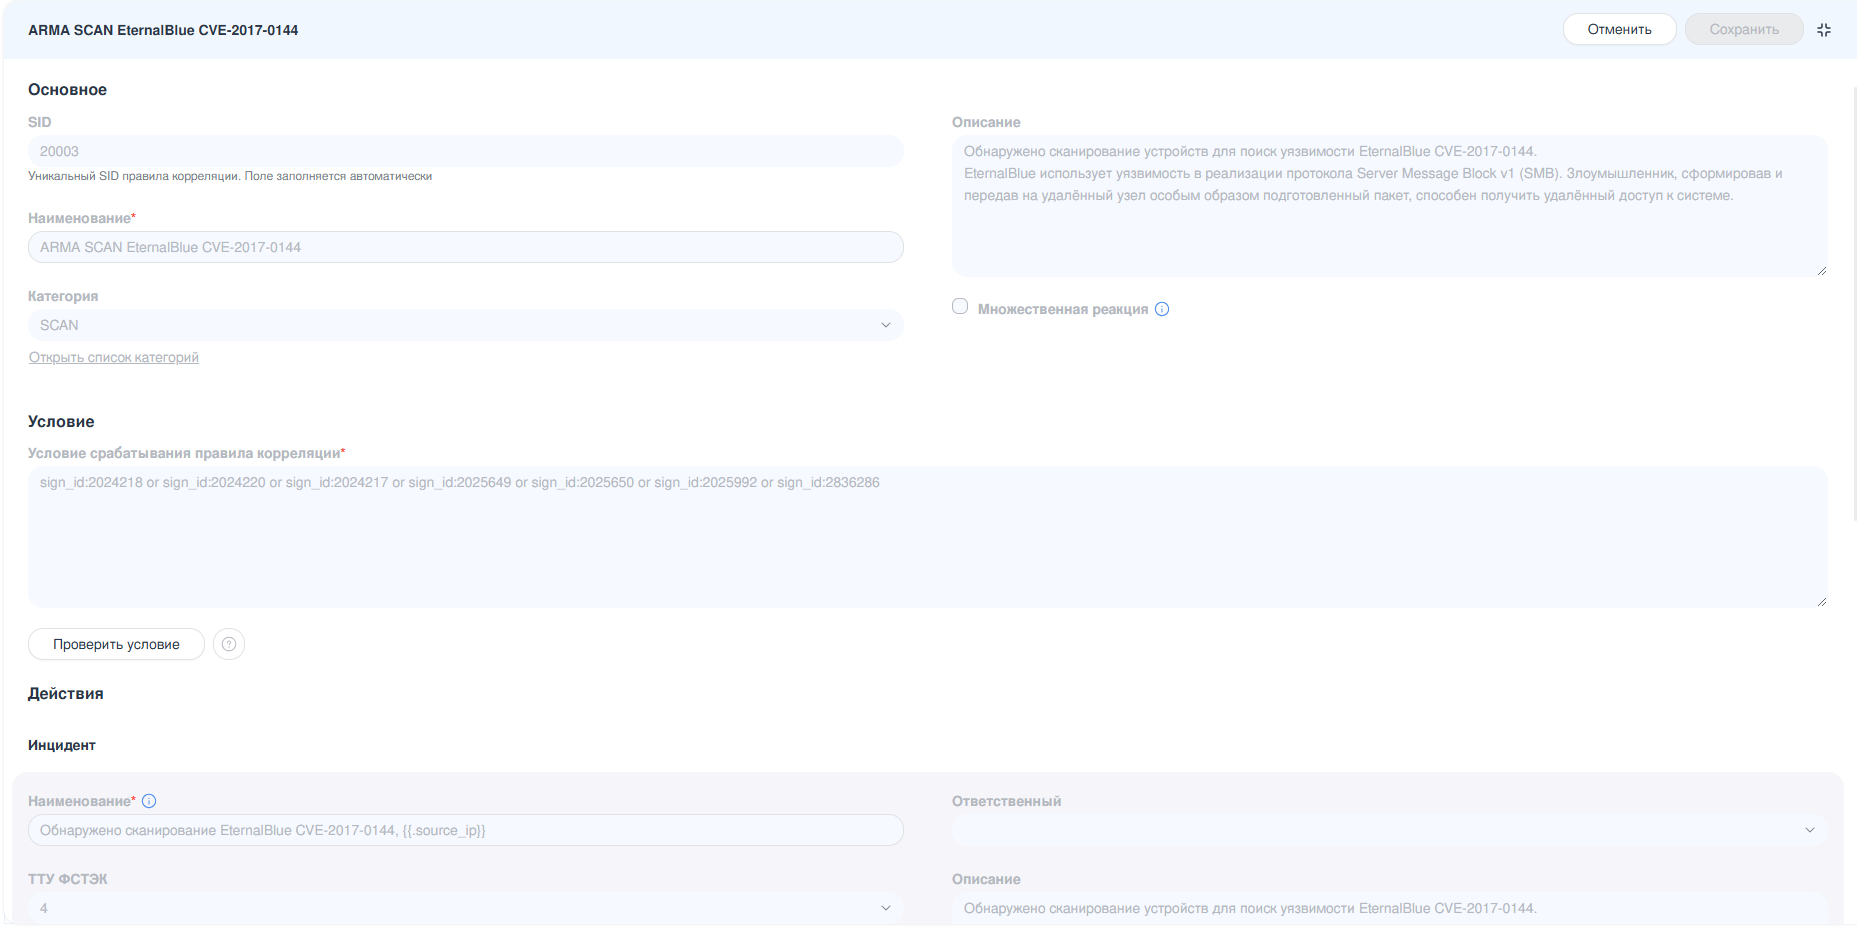
Task: Click the SID field with 20003
Action: click(x=465, y=151)
